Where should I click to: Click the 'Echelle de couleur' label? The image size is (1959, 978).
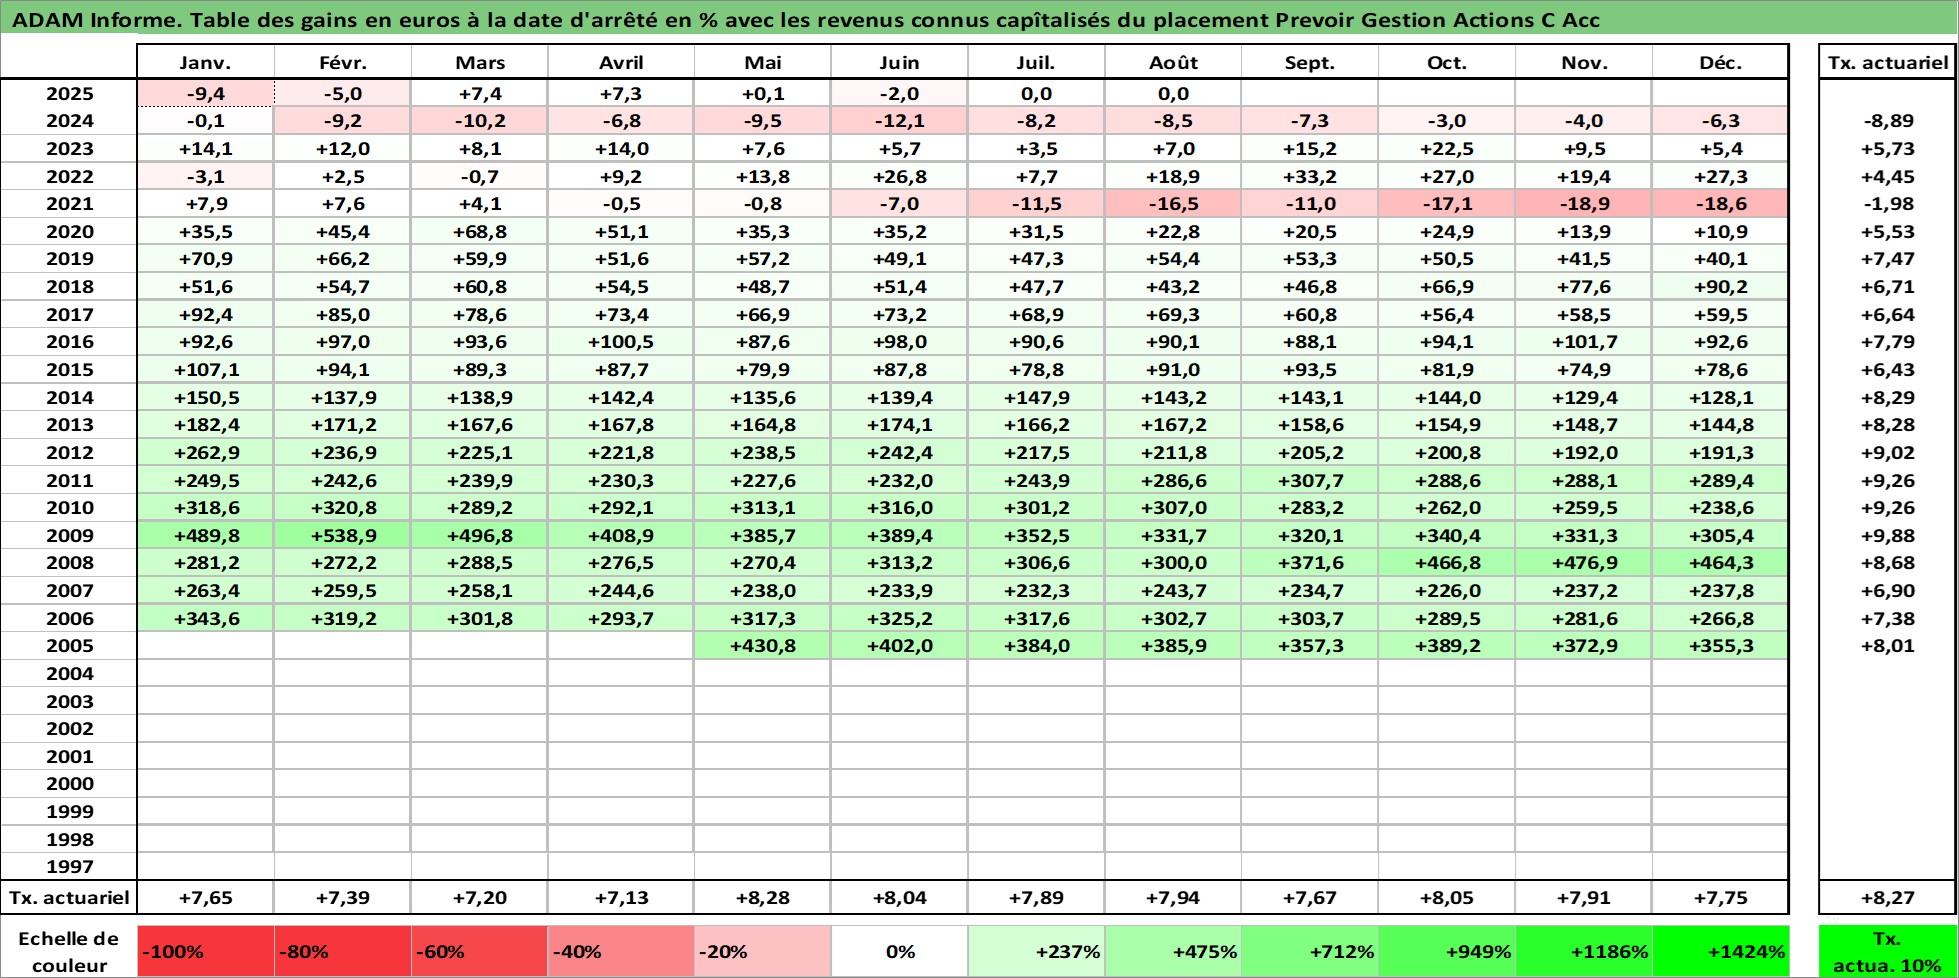[x=69, y=951]
